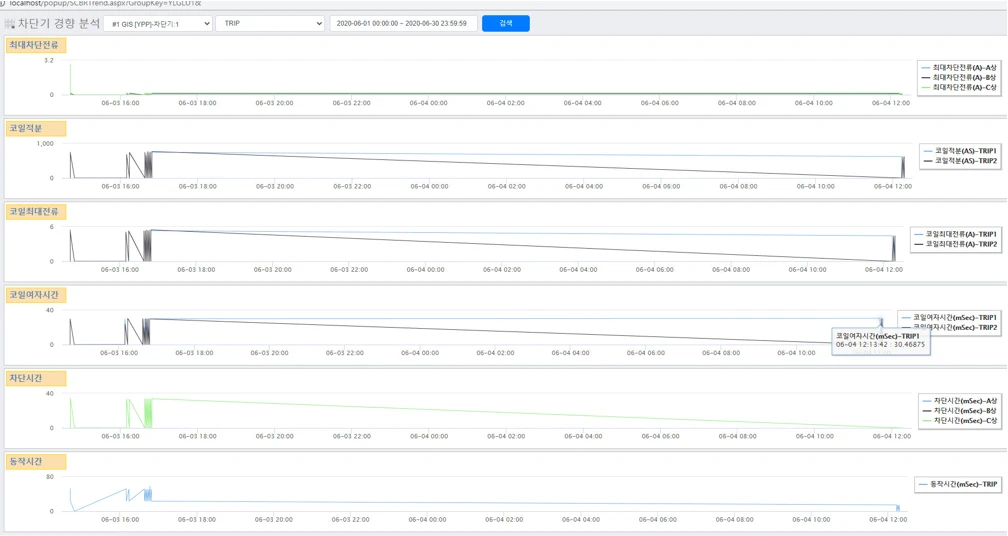
Task: Click the 코일여자시간 section header label
Action: point(36,295)
